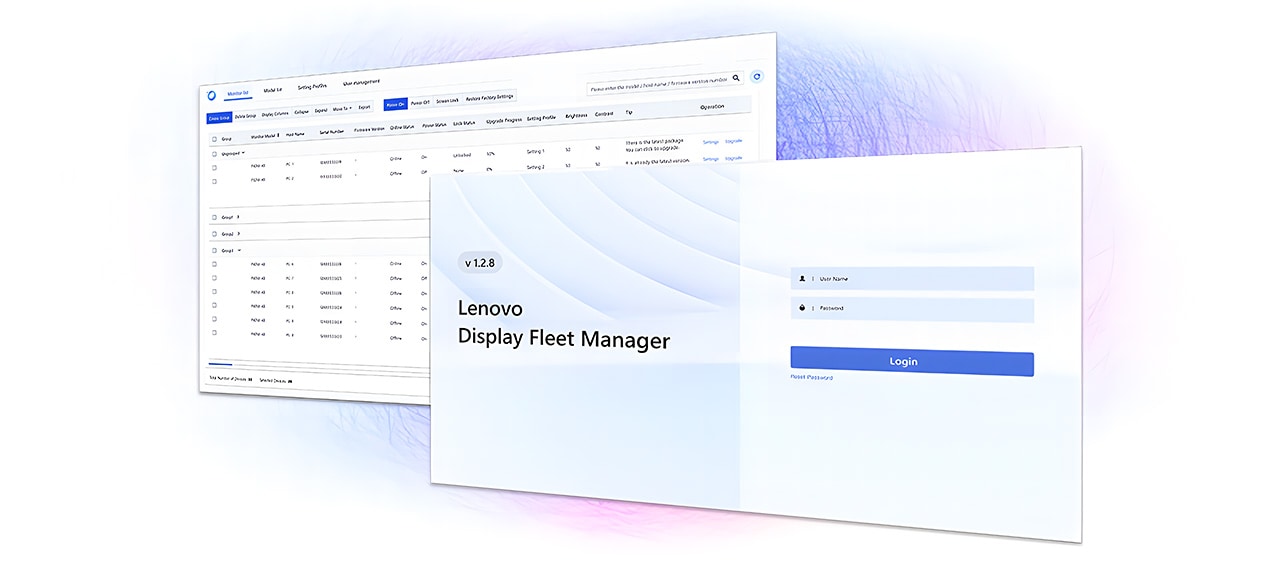The image size is (1280, 568).
Task: Tick the select-all checkbox in Group header
Action: point(214,139)
